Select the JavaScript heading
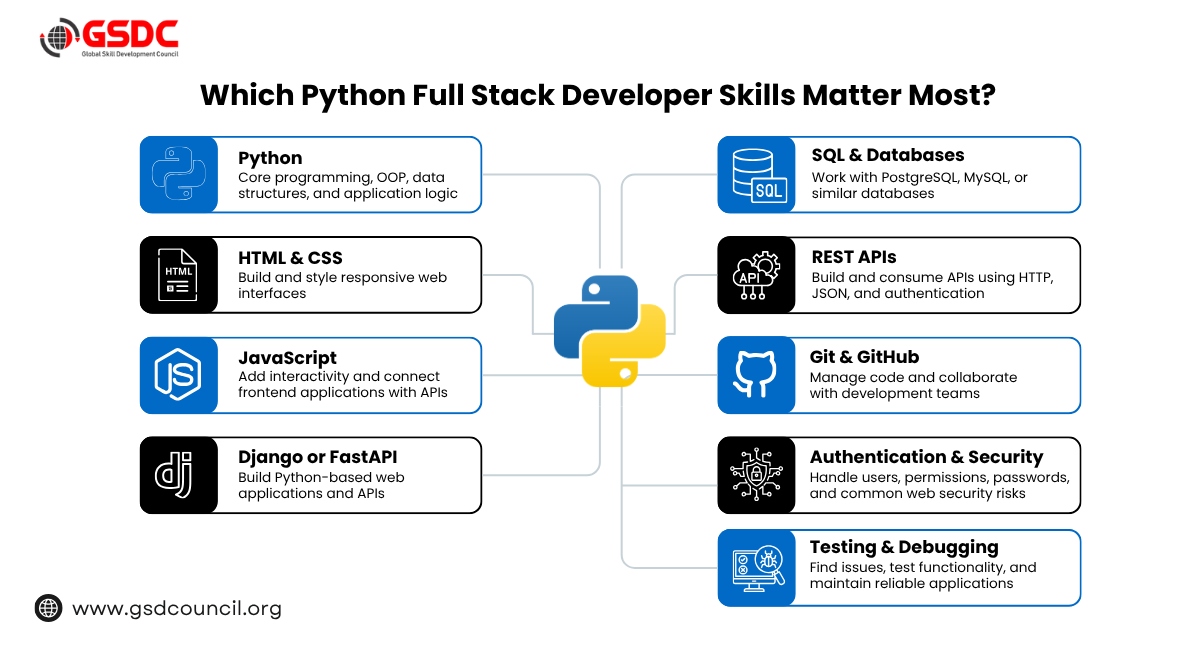 (x=287, y=358)
